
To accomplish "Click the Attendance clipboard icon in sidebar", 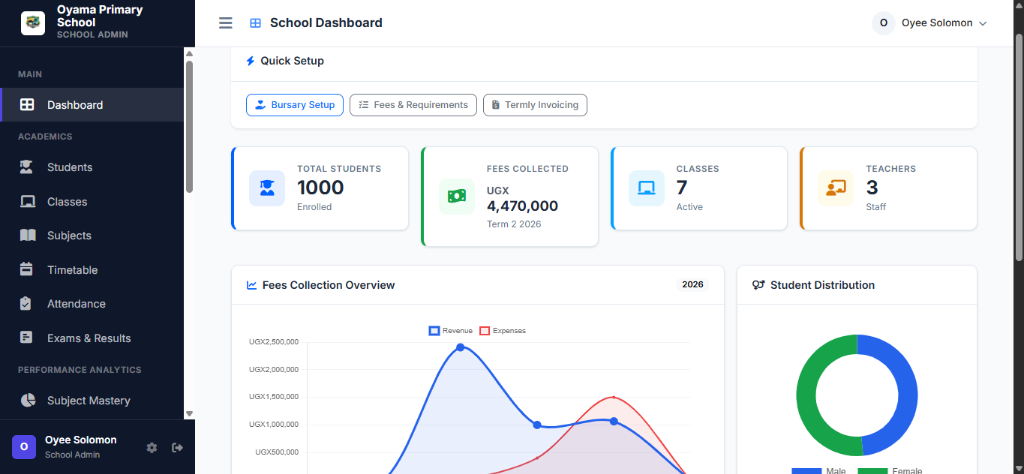I will tap(26, 304).
